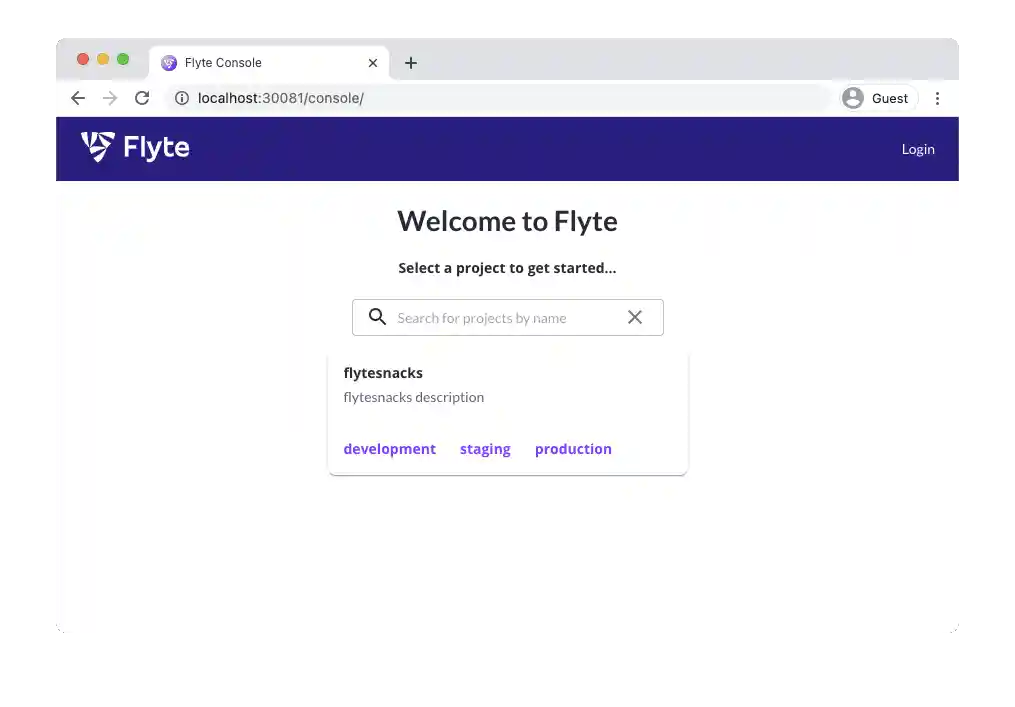Open the staging domain link
1015x707 pixels.
485,448
